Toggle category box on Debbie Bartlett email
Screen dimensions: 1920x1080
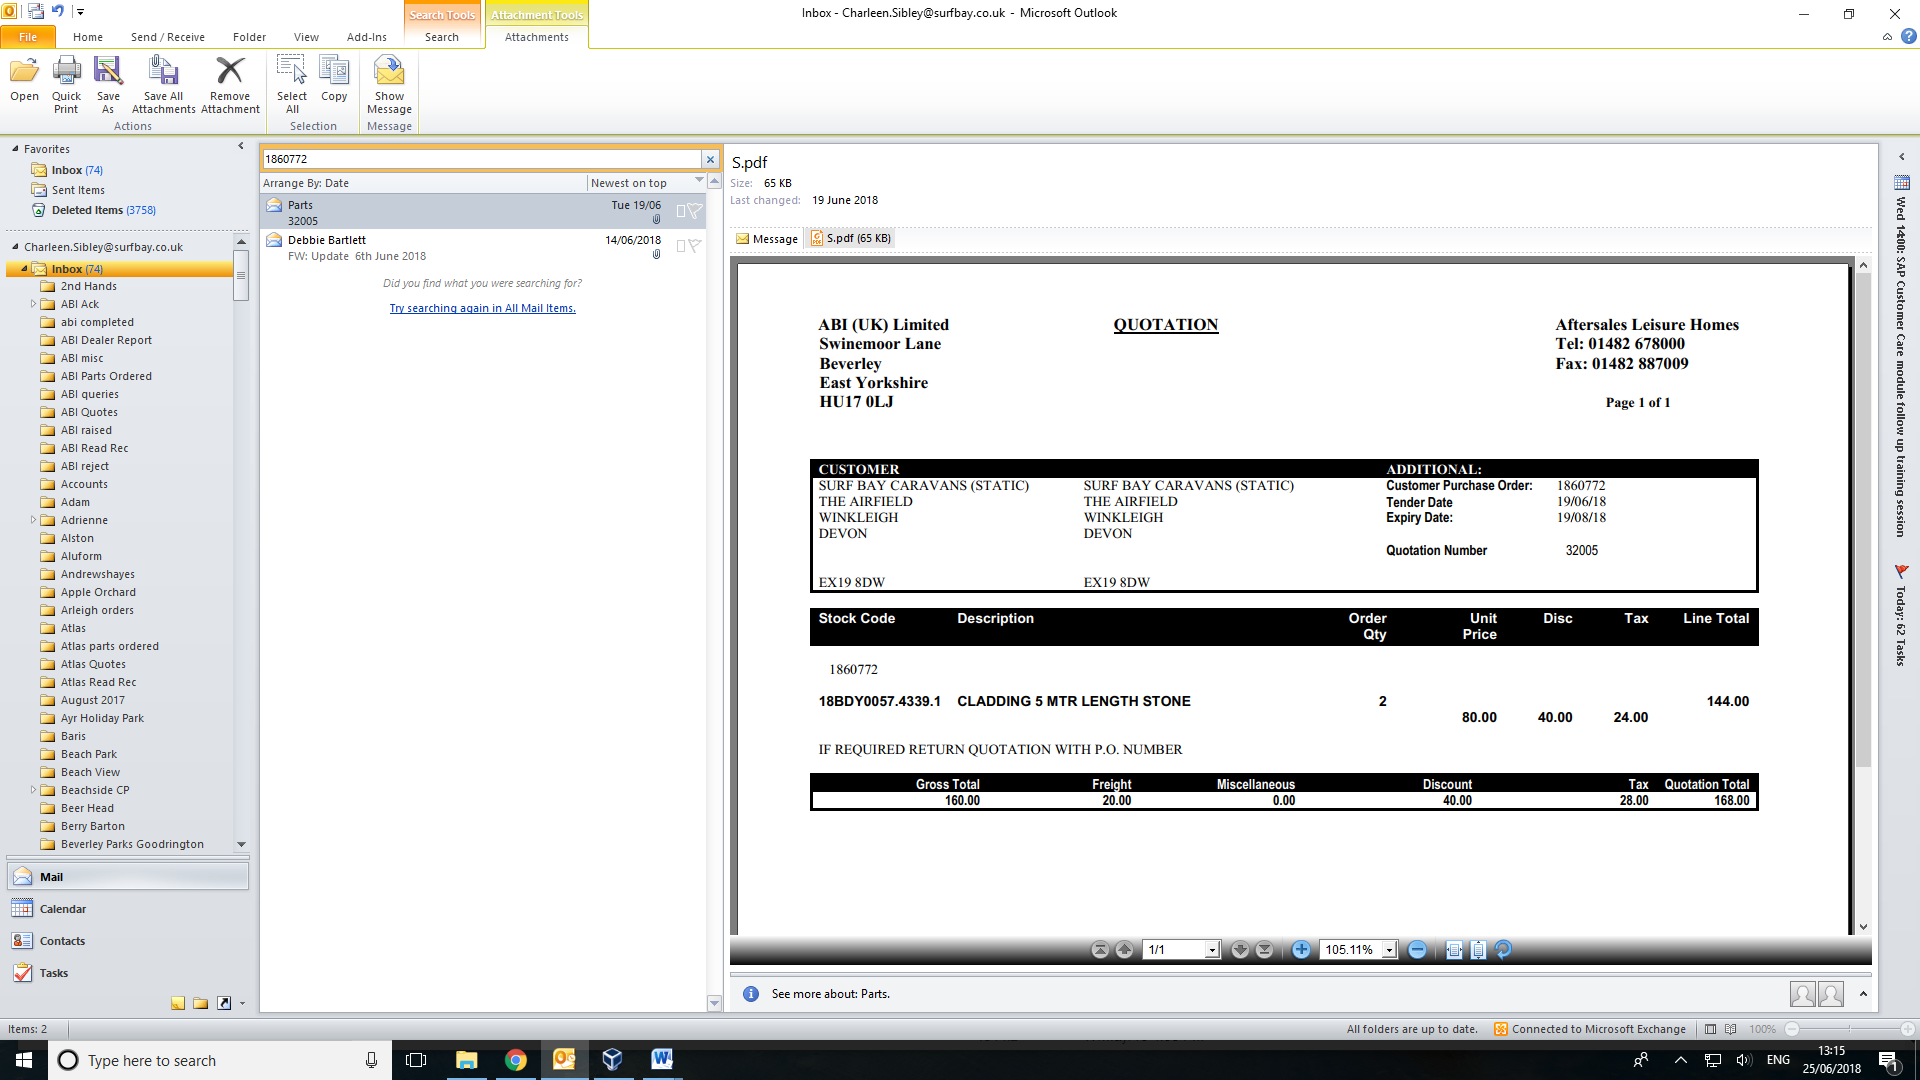(x=681, y=246)
